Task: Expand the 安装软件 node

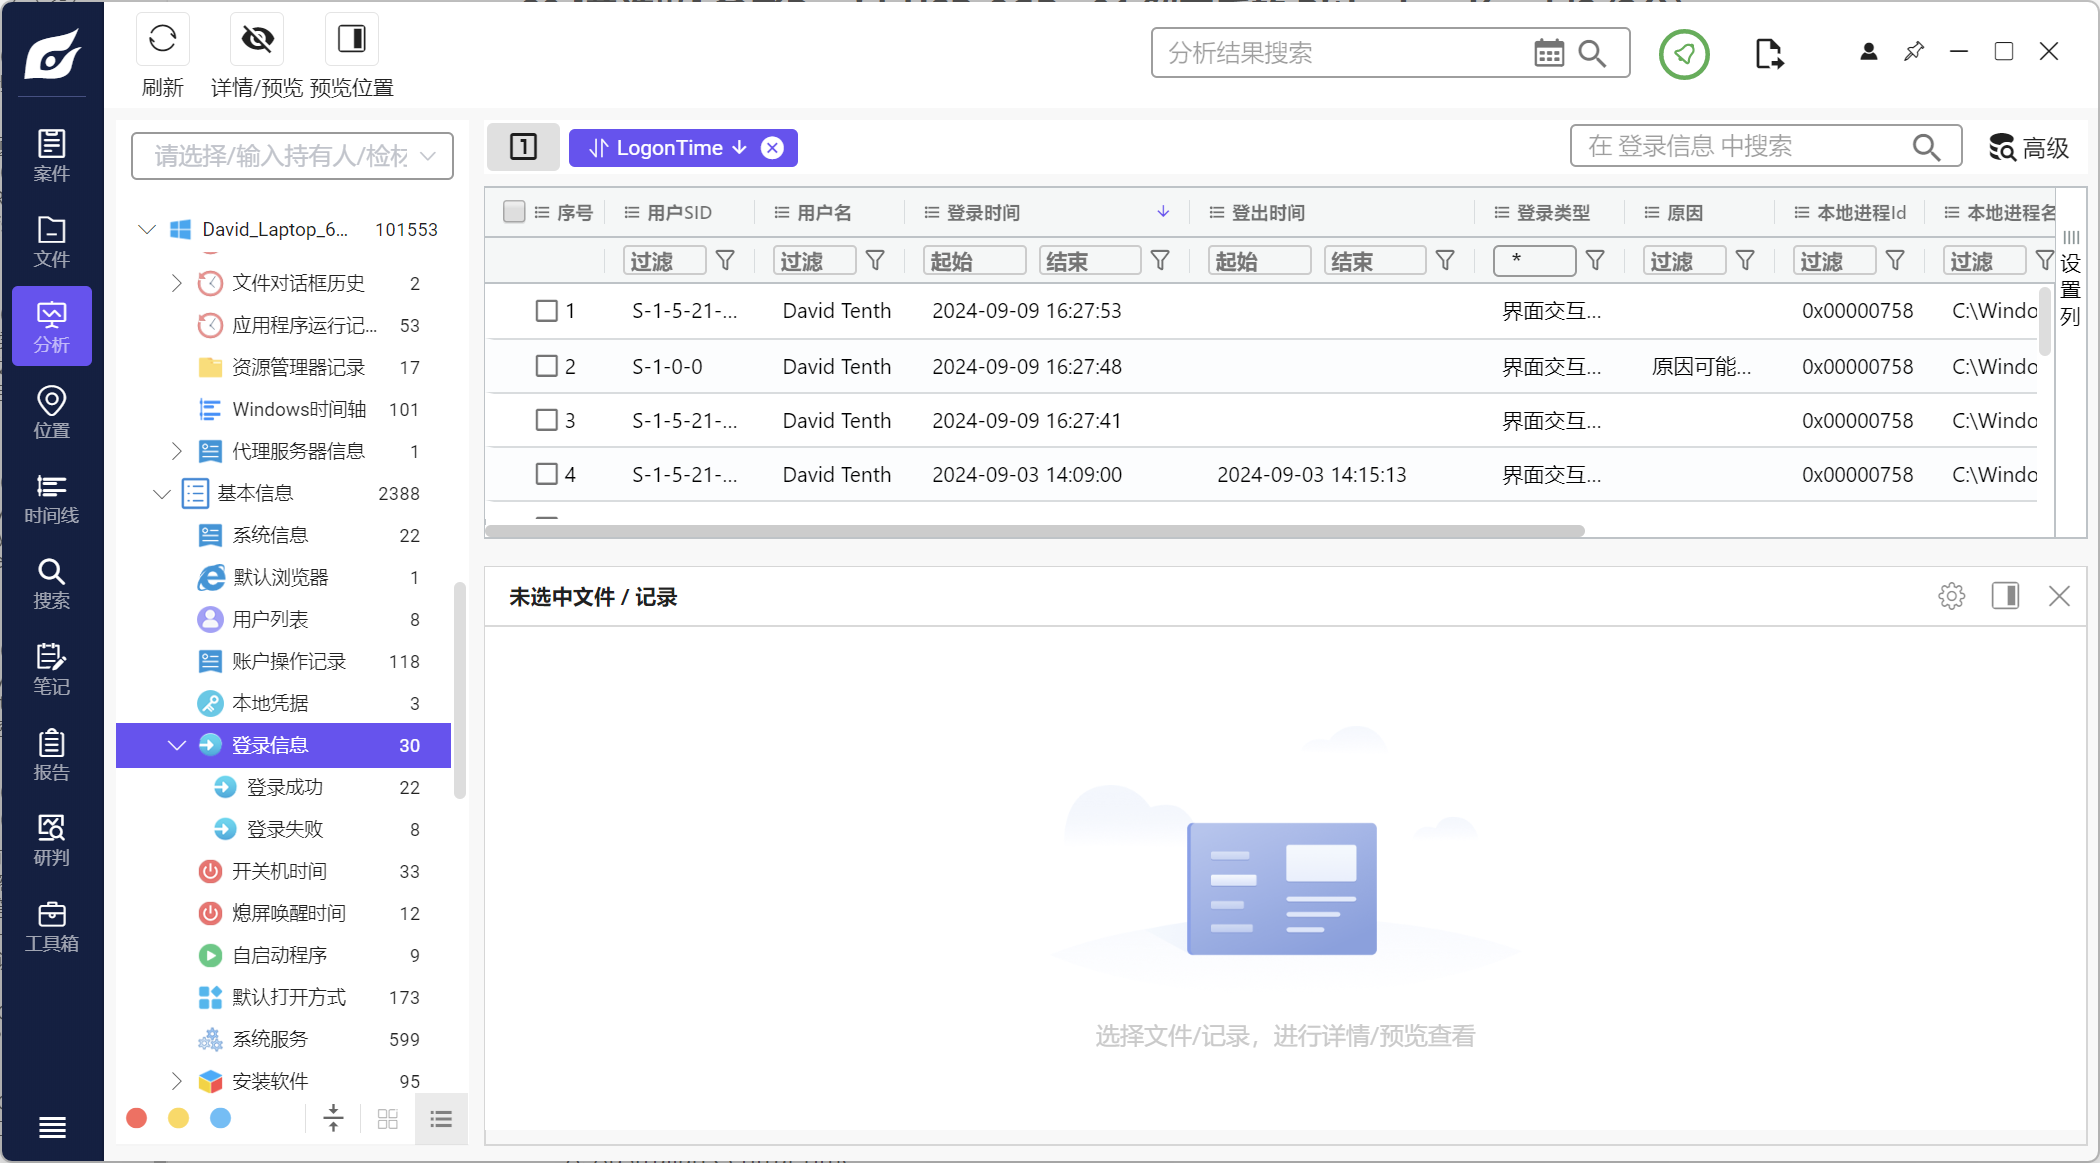Action: point(177,1081)
